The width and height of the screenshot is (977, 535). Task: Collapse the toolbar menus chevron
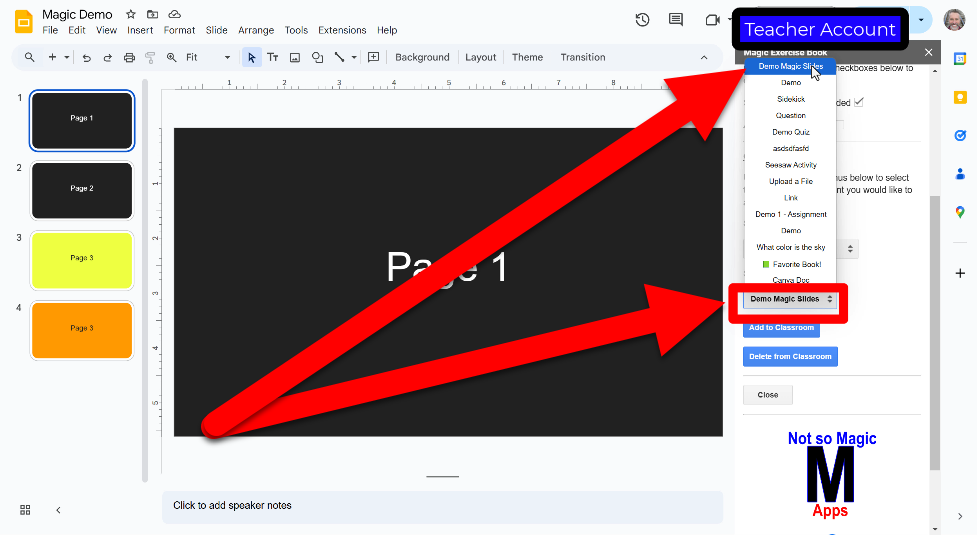click(704, 57)
